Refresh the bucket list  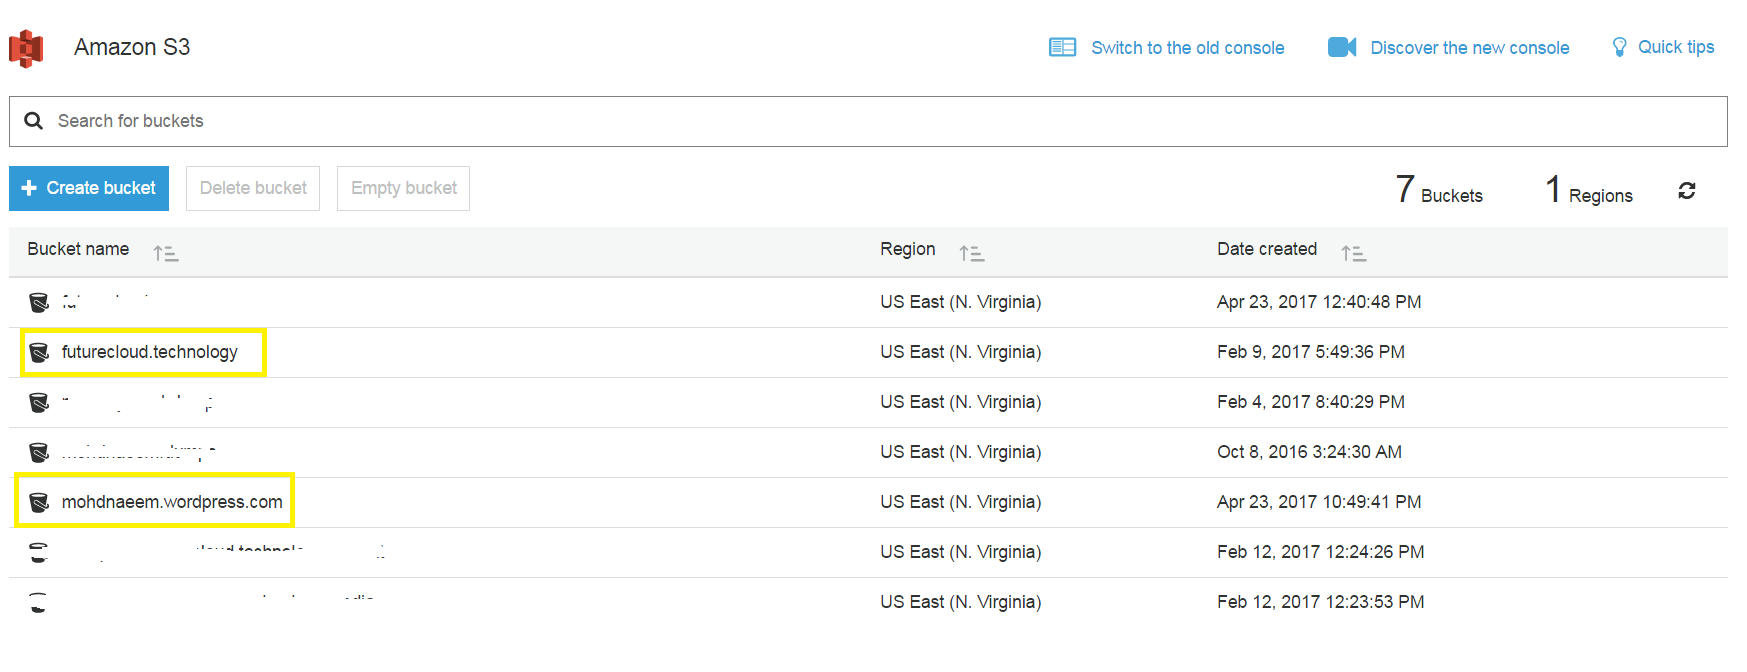pyautogui.click(x=1687, y=190)
